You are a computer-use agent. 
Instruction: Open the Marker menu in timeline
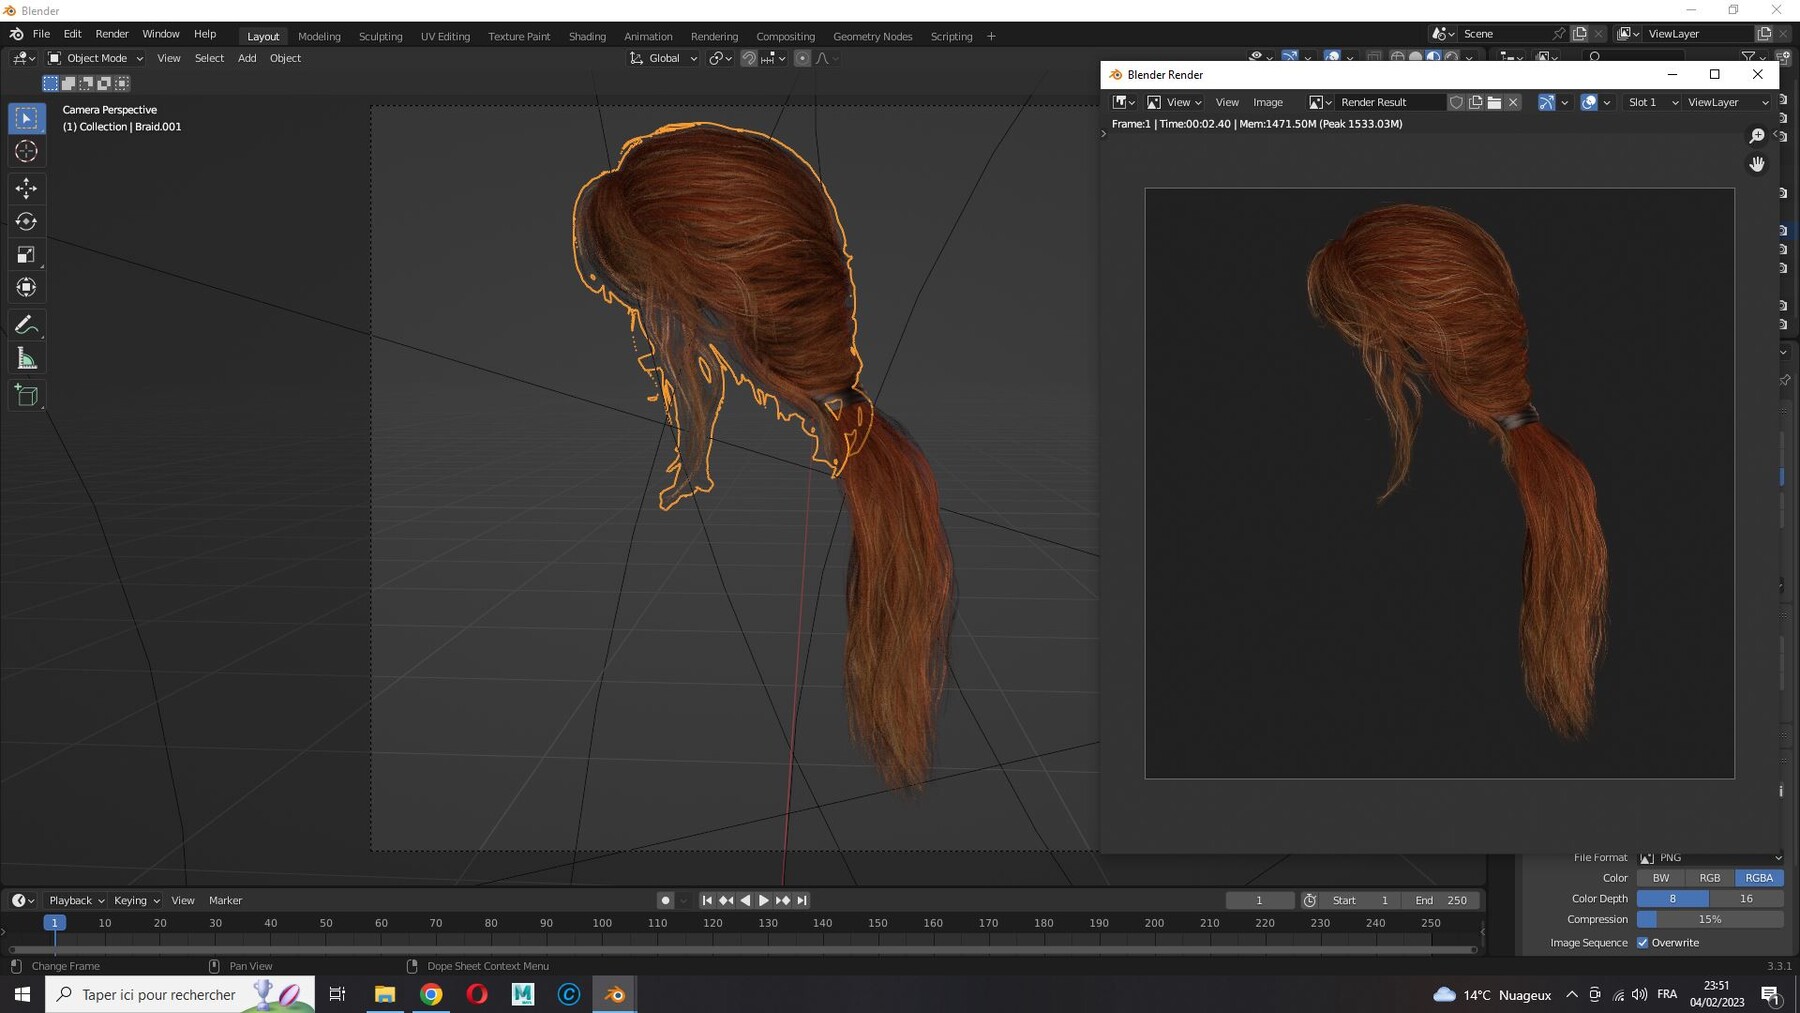click(x=225, y=900)
